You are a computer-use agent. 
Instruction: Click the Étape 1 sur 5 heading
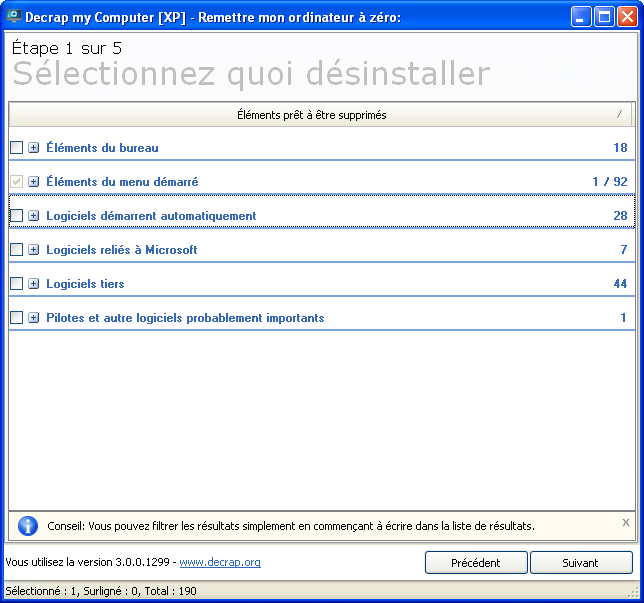67,48
